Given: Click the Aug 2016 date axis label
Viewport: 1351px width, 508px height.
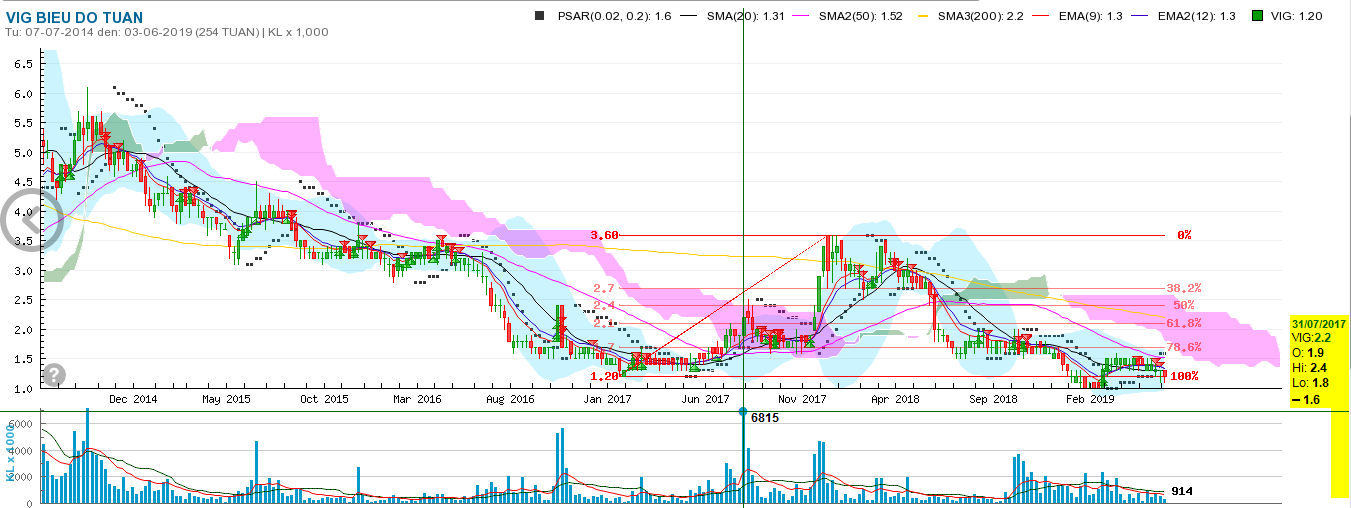Looking at the screenshot, I should [x=510, y=399].
